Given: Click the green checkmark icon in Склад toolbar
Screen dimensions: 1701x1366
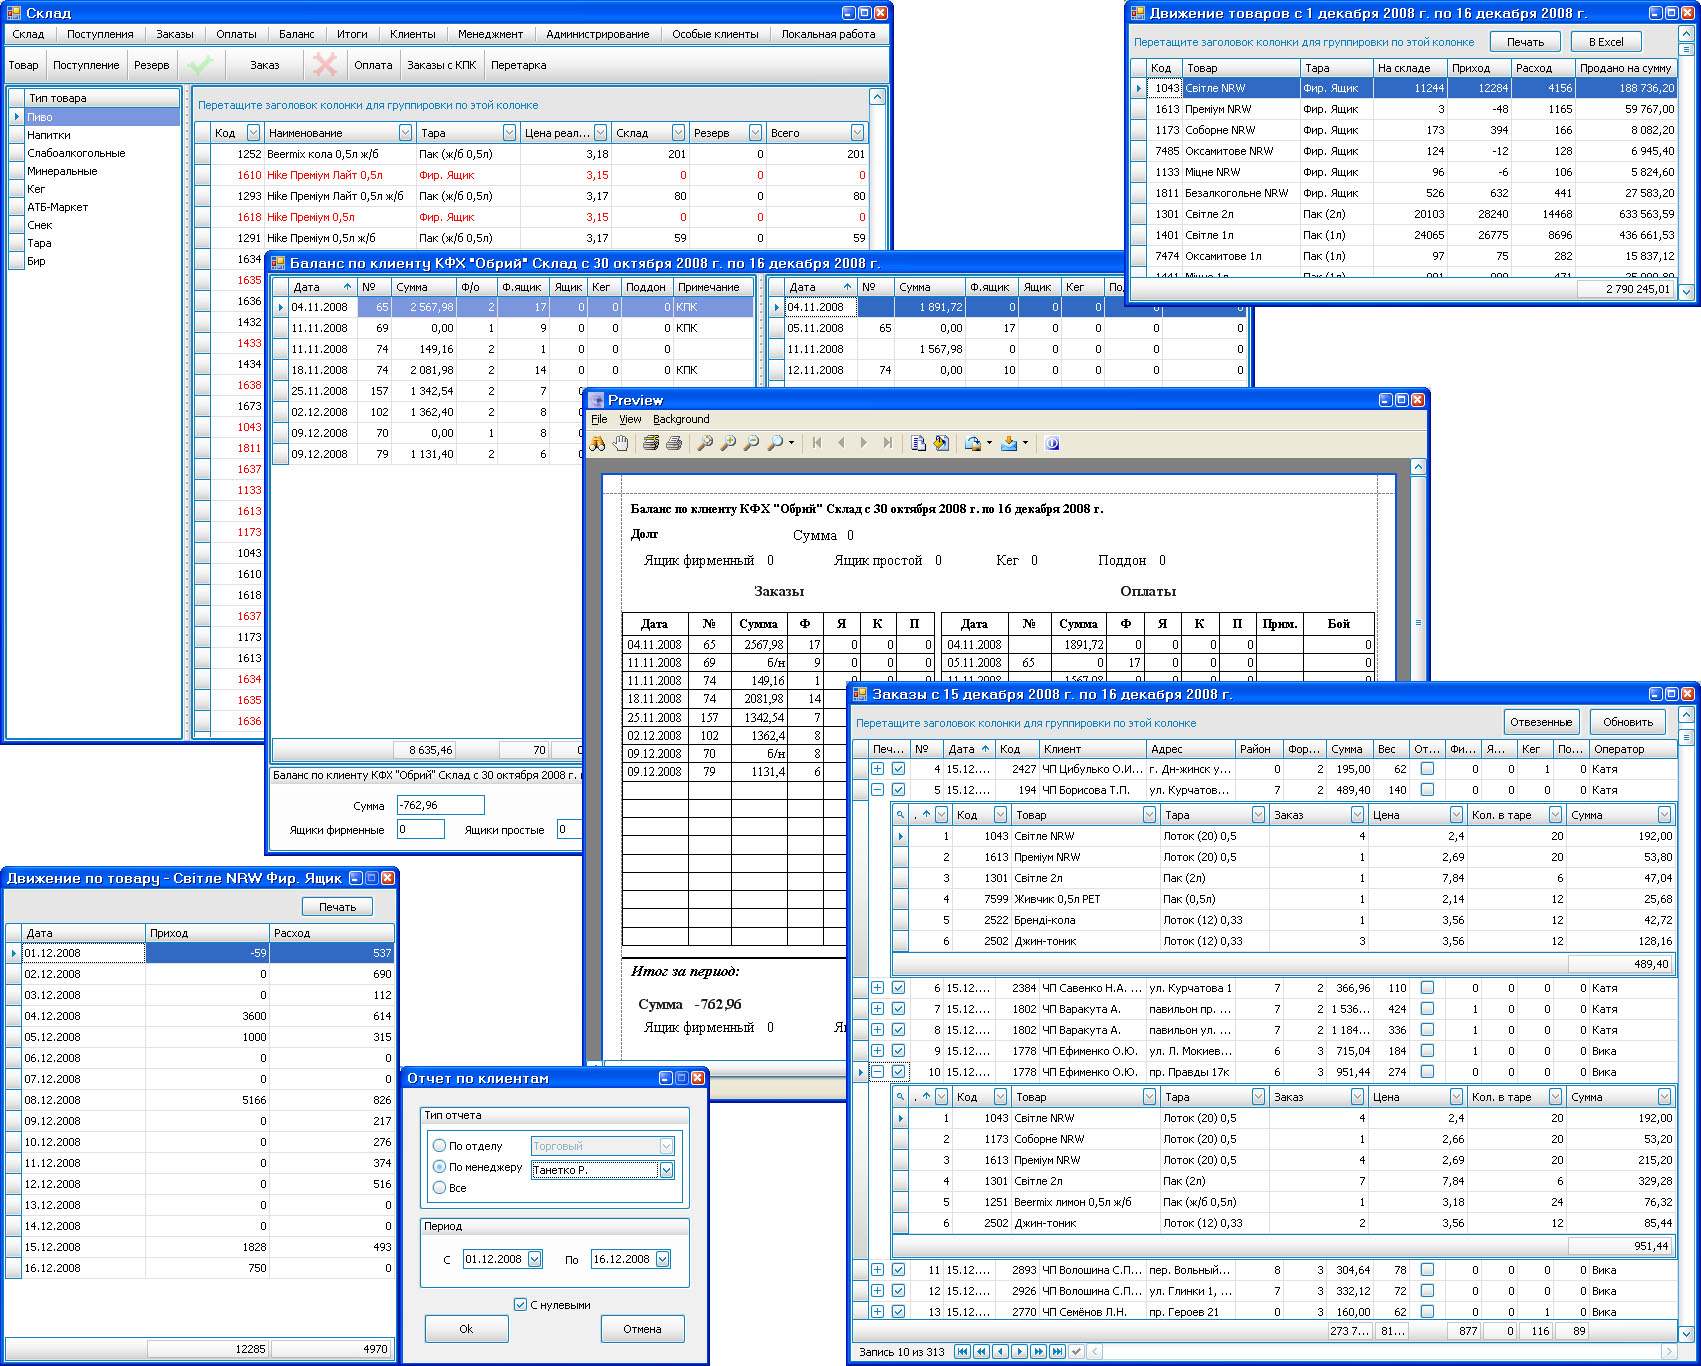Looking at the screenshot, I should [x=200, y=65].
